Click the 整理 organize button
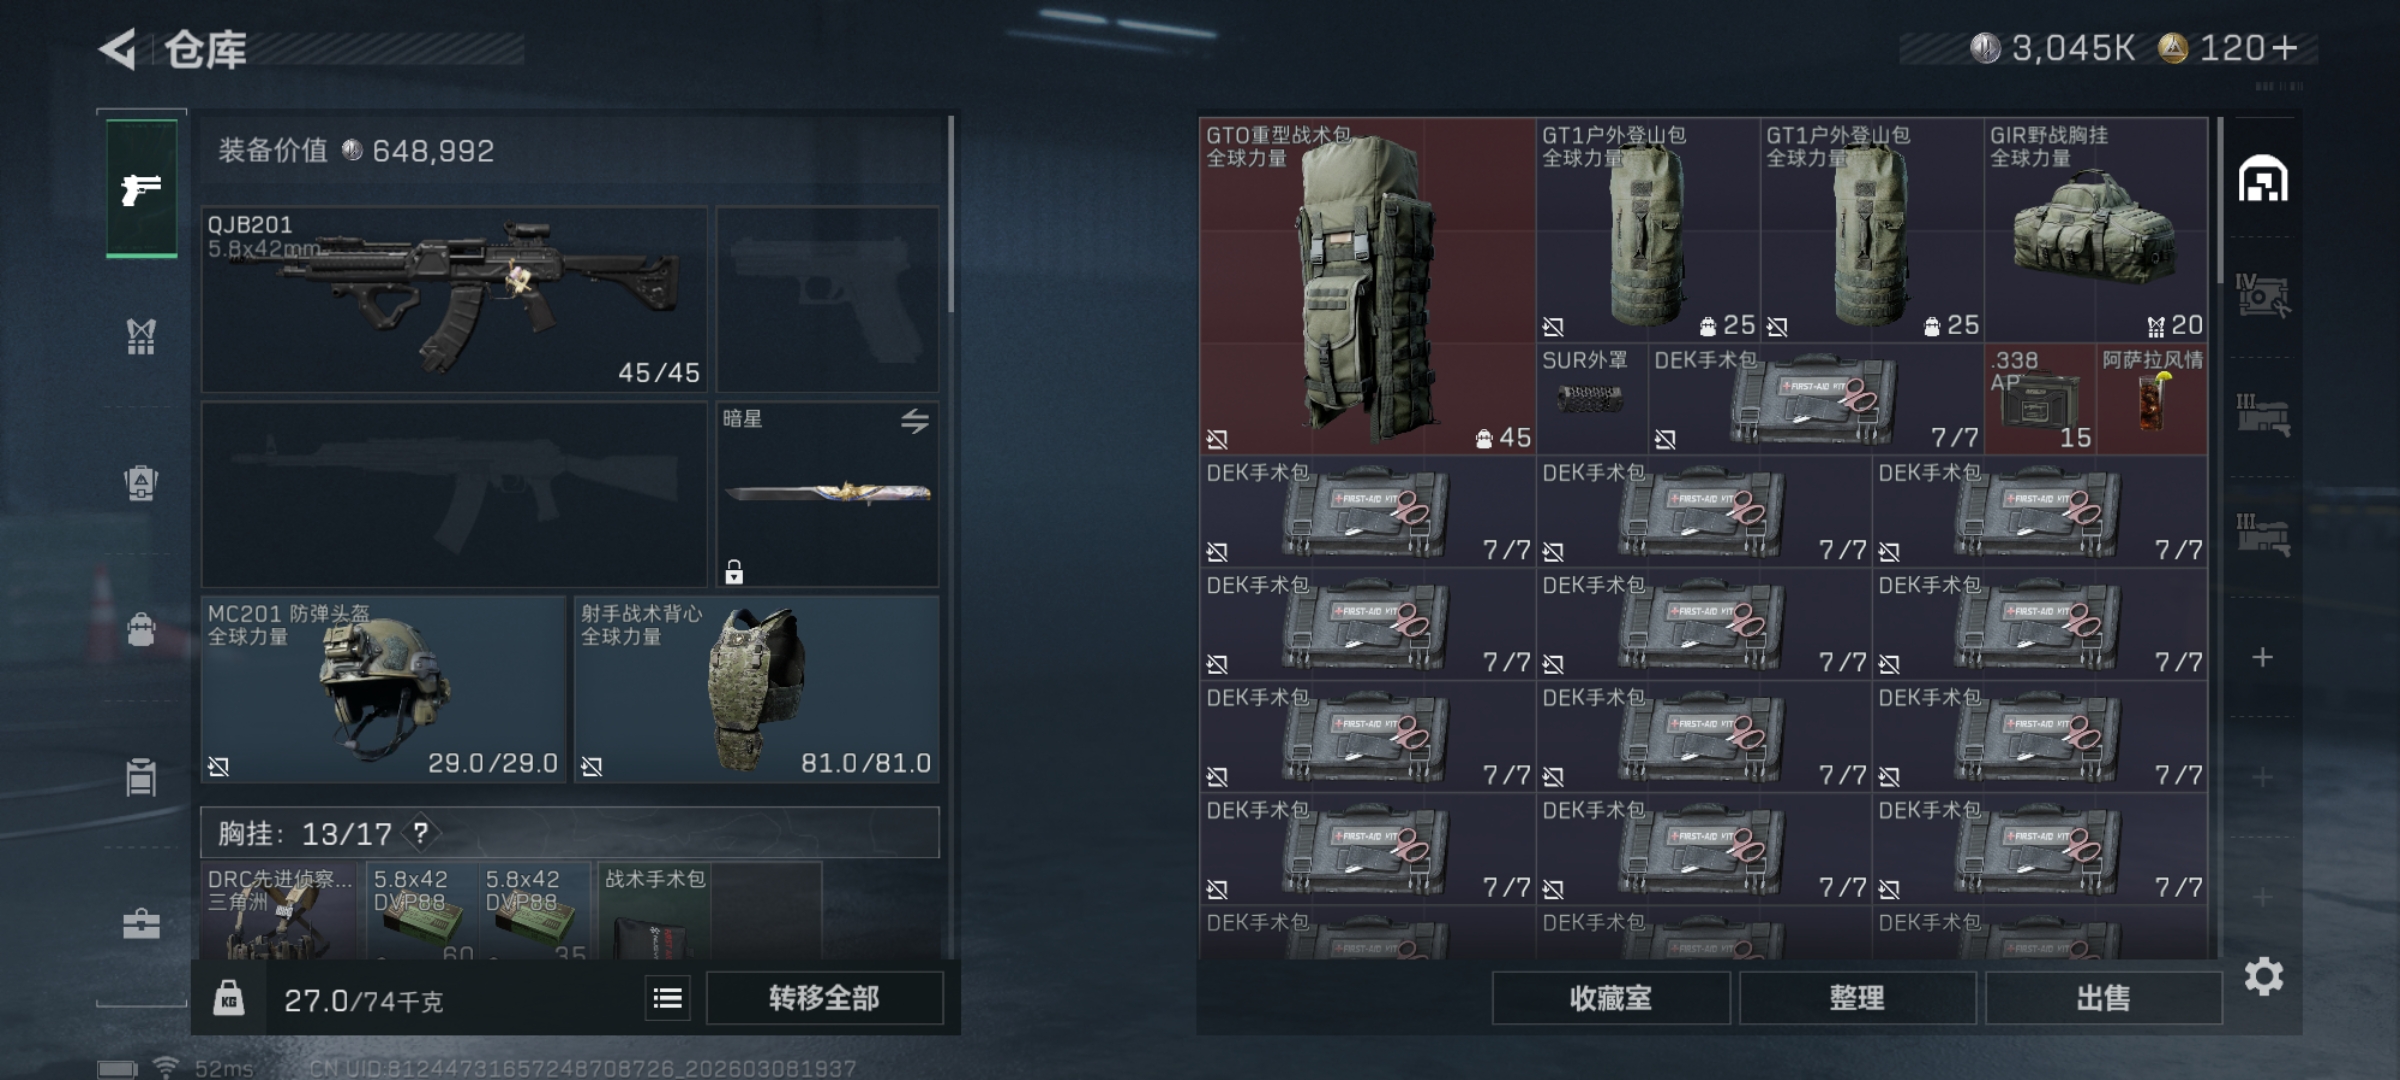2400x1080 pixels. tap(1857, 998)
